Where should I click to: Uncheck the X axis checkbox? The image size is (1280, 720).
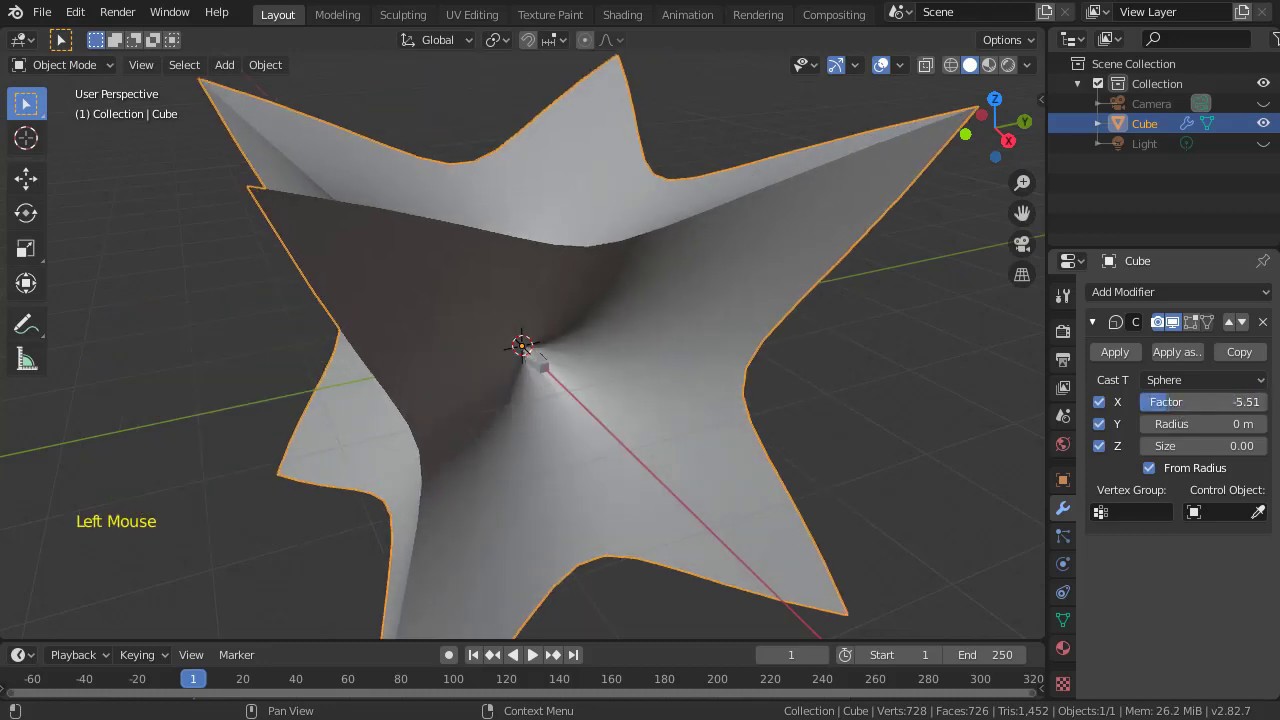[1099, 402]
